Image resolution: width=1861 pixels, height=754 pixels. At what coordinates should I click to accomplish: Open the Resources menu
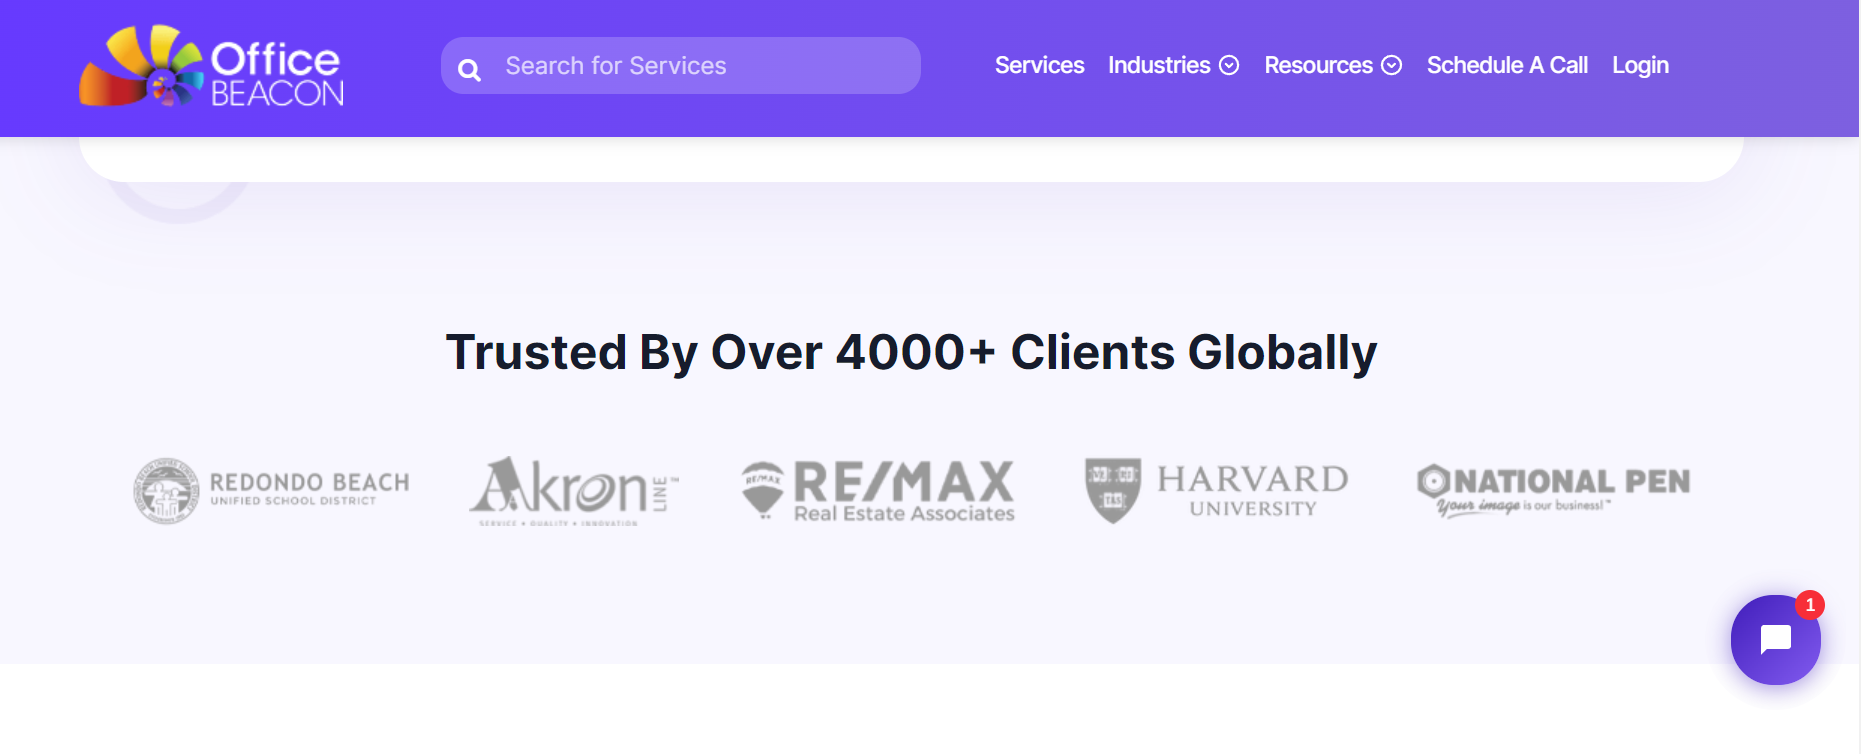coord(1318,65)
